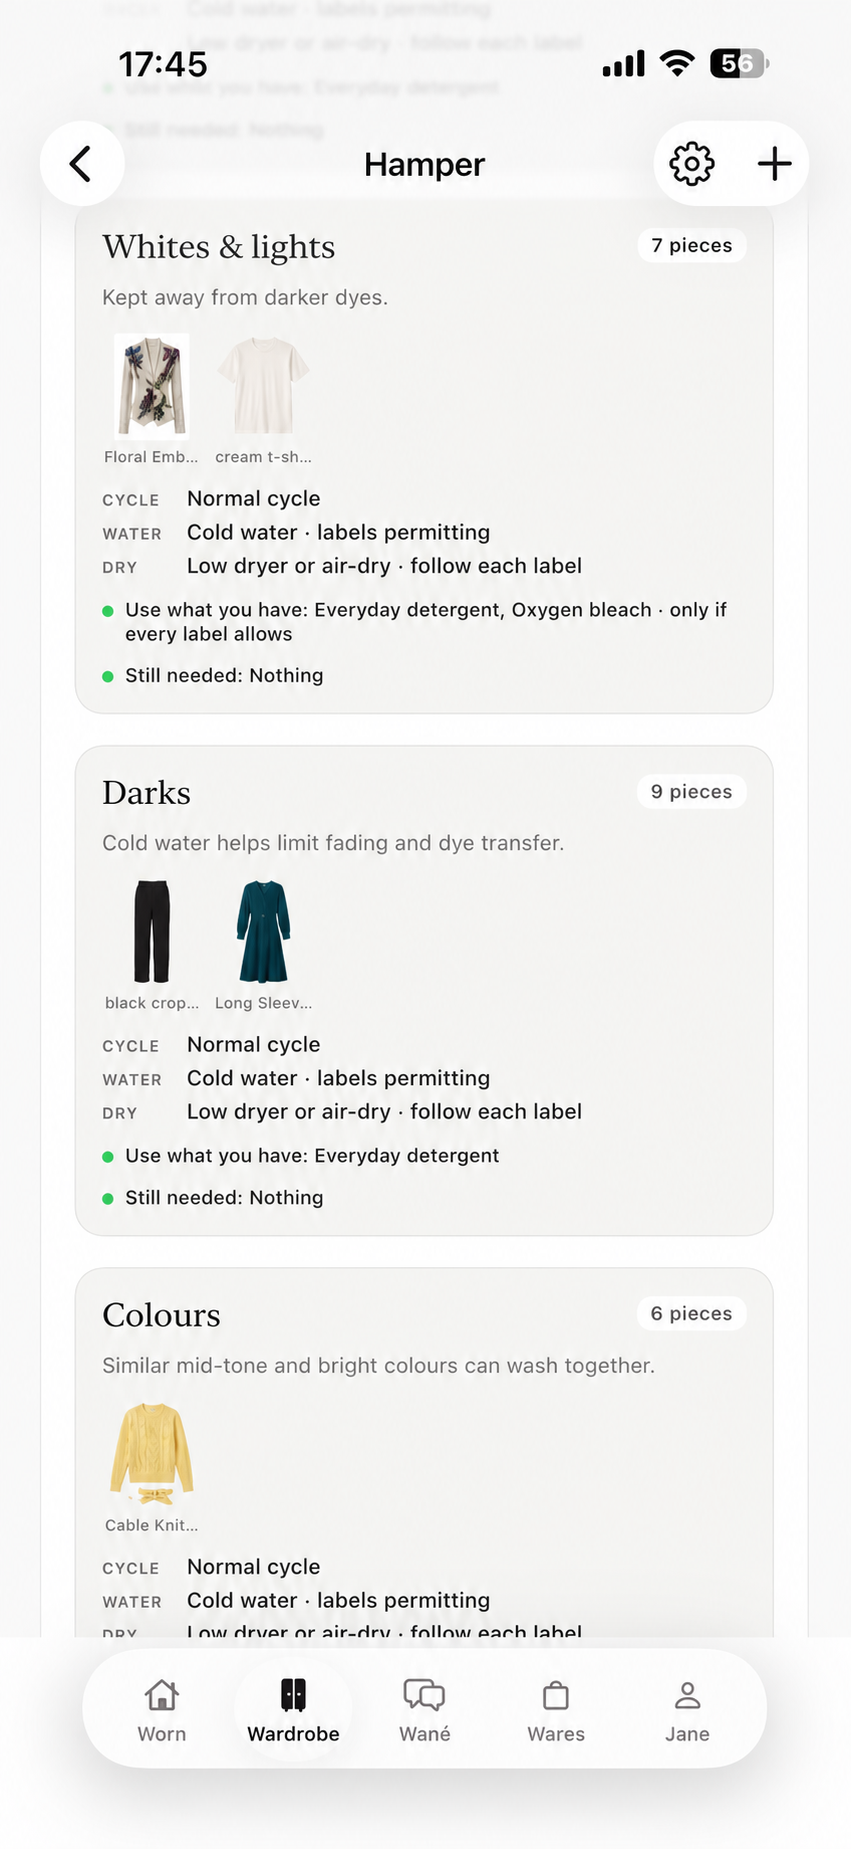Tap the 9 pieces badge
The image size is (851, 1849).
tap(692, 792)
